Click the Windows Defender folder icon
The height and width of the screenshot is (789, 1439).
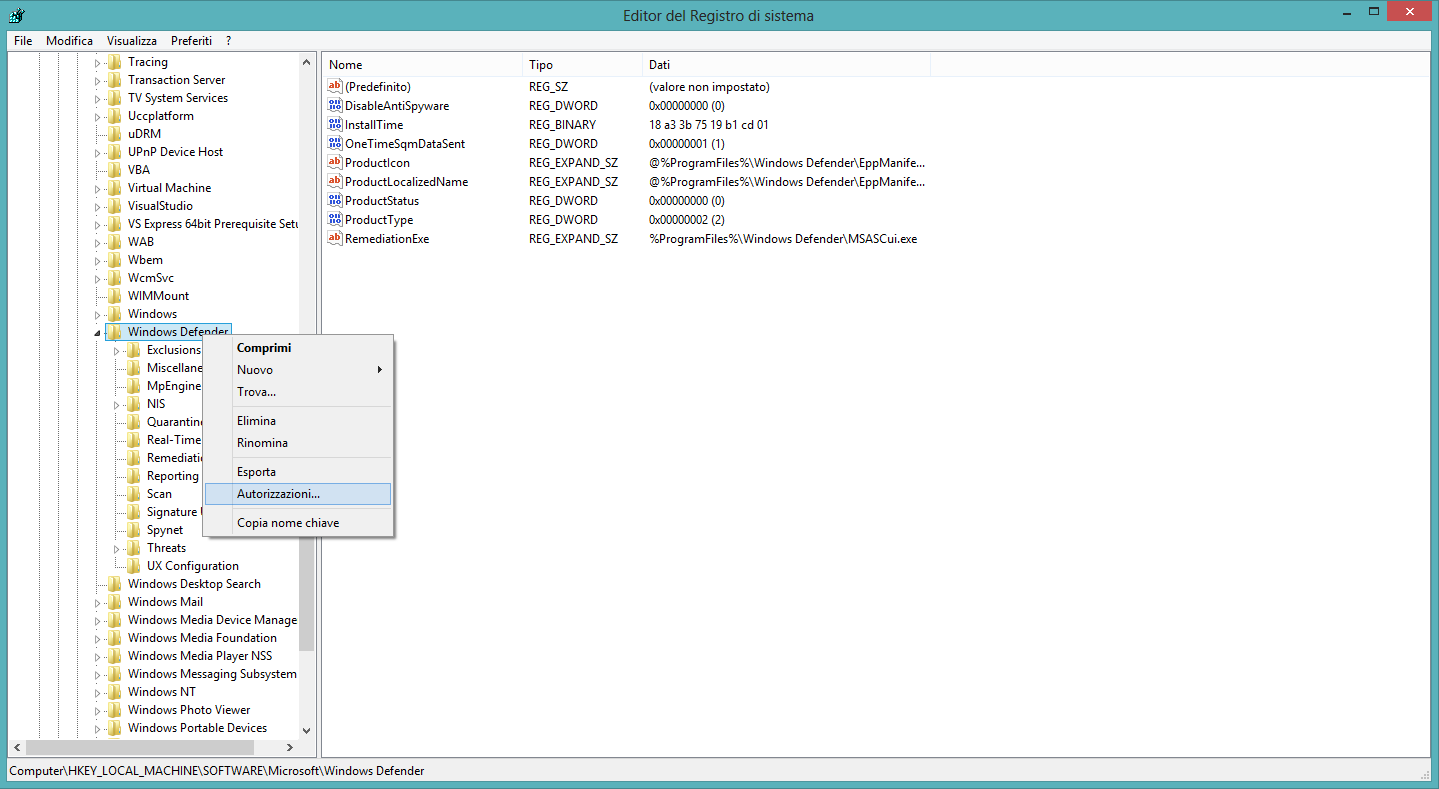pyautogui.click(x=114, y=332)
